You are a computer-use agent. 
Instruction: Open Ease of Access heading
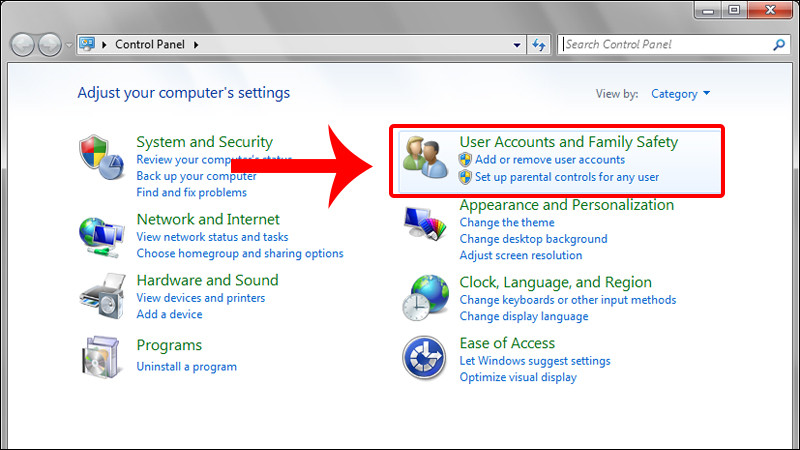point(507,343)
